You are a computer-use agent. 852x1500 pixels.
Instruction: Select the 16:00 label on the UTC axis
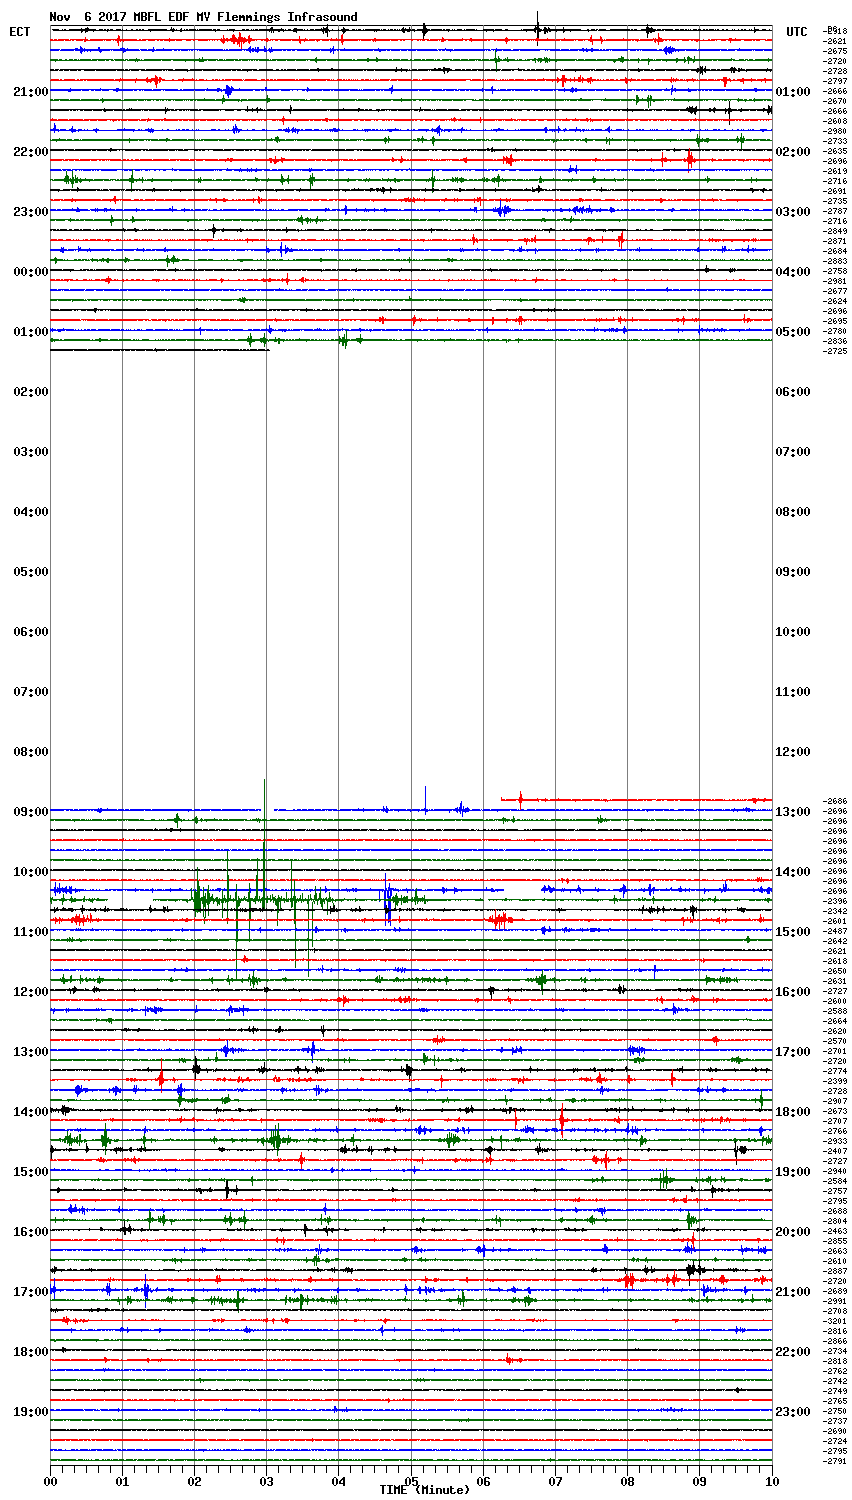click(793, 992)
